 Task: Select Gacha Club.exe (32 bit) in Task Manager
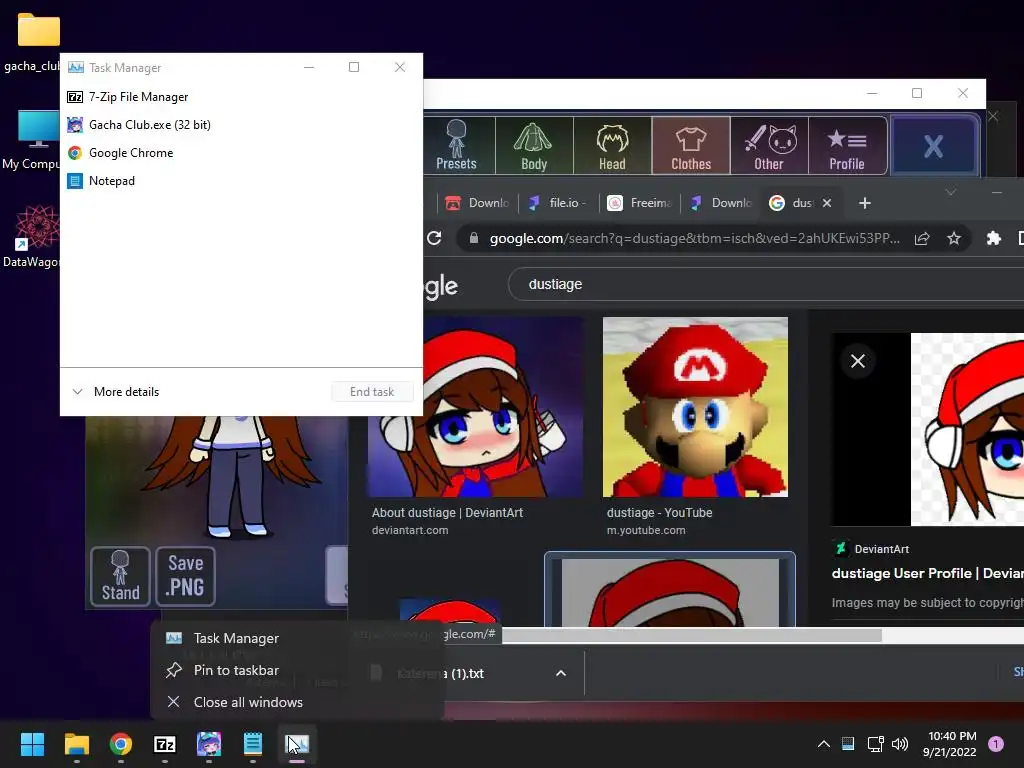click(241, 125)
